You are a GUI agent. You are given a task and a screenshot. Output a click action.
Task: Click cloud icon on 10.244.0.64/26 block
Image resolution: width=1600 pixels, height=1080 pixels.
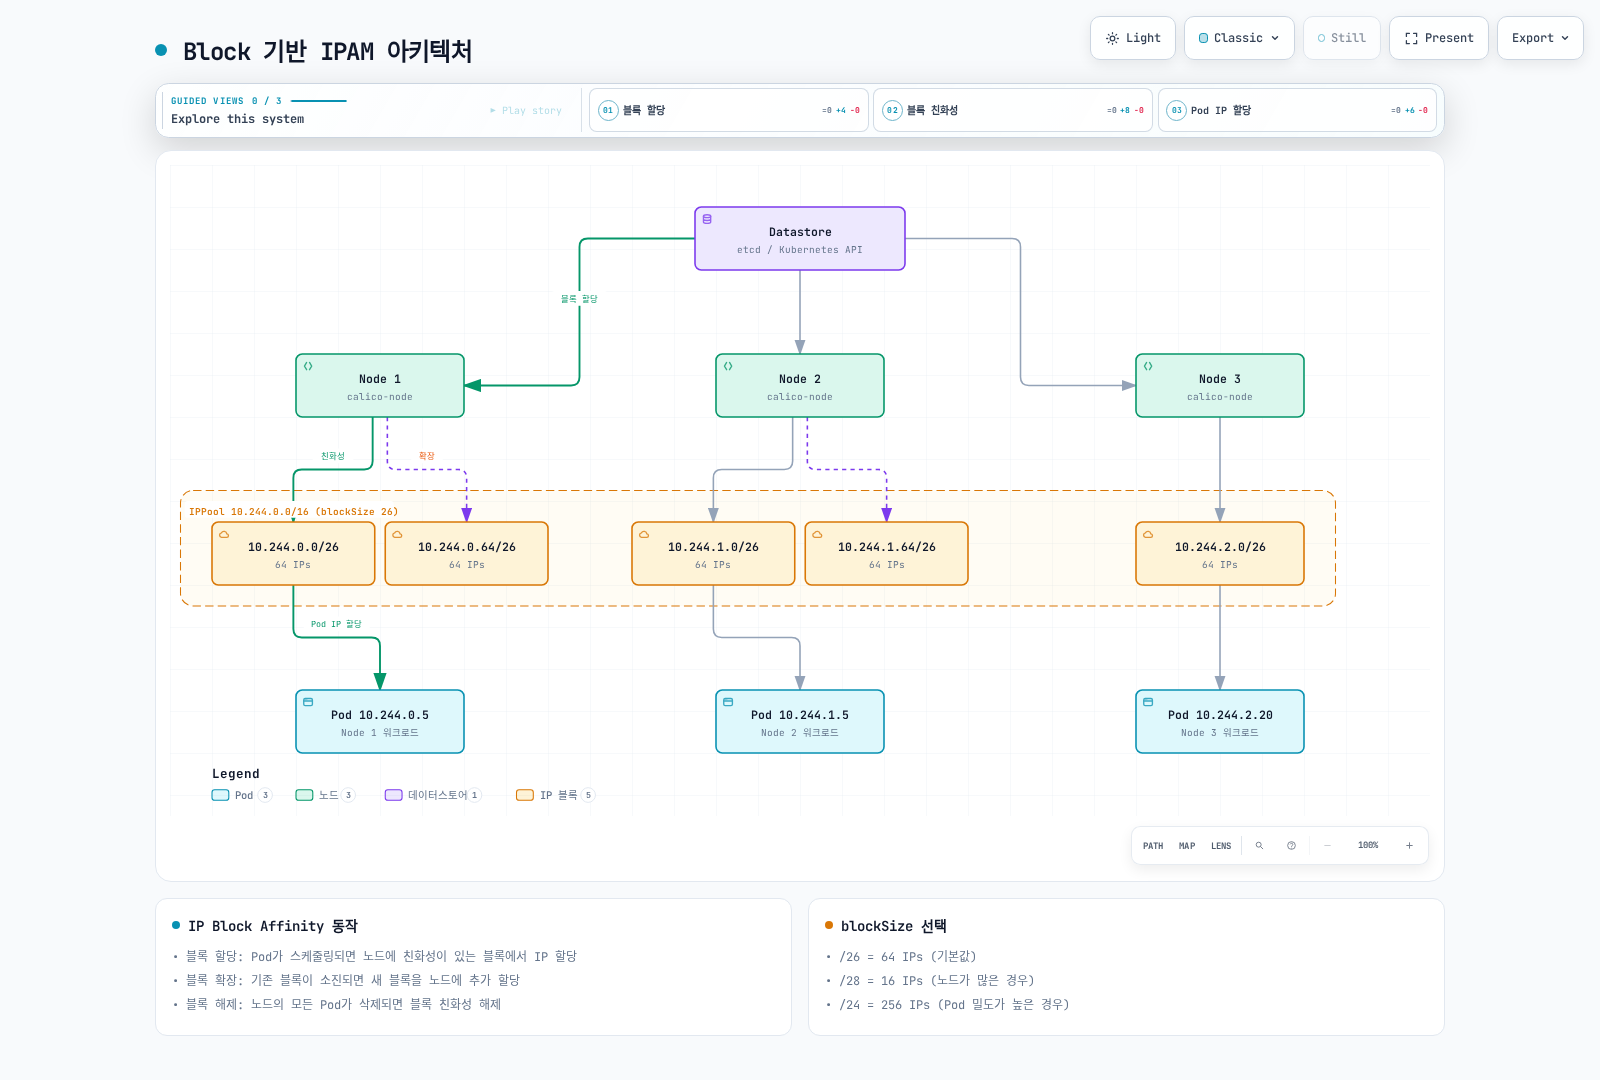pos(397,534)
